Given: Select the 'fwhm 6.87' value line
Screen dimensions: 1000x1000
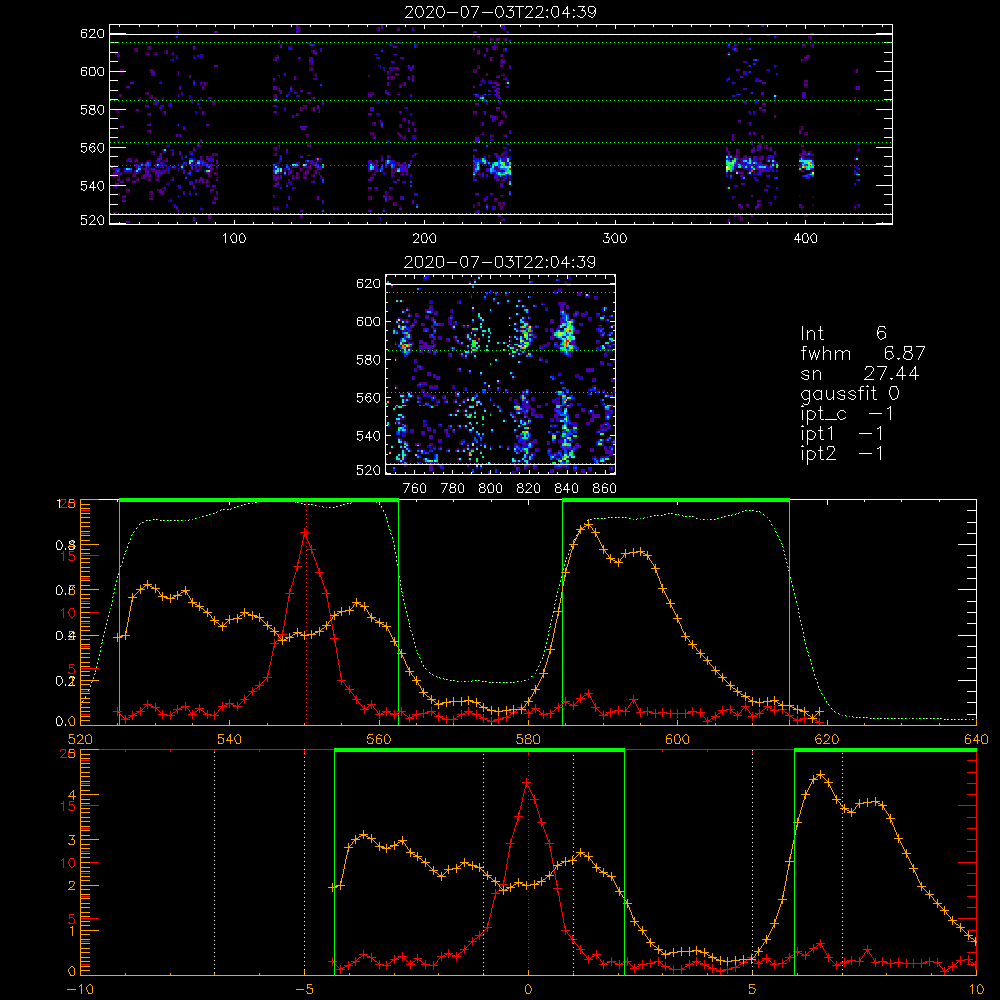Looking at the screenshot, I should pyautogui.click(x=863, y=353).
